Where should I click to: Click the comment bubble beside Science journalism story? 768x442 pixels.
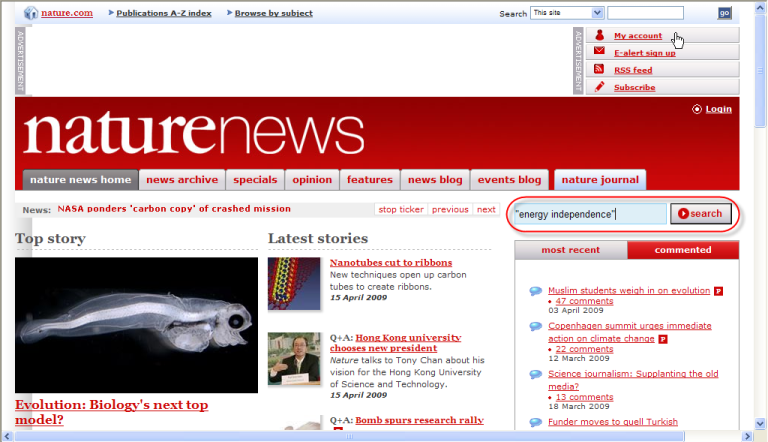coord(535,374)
